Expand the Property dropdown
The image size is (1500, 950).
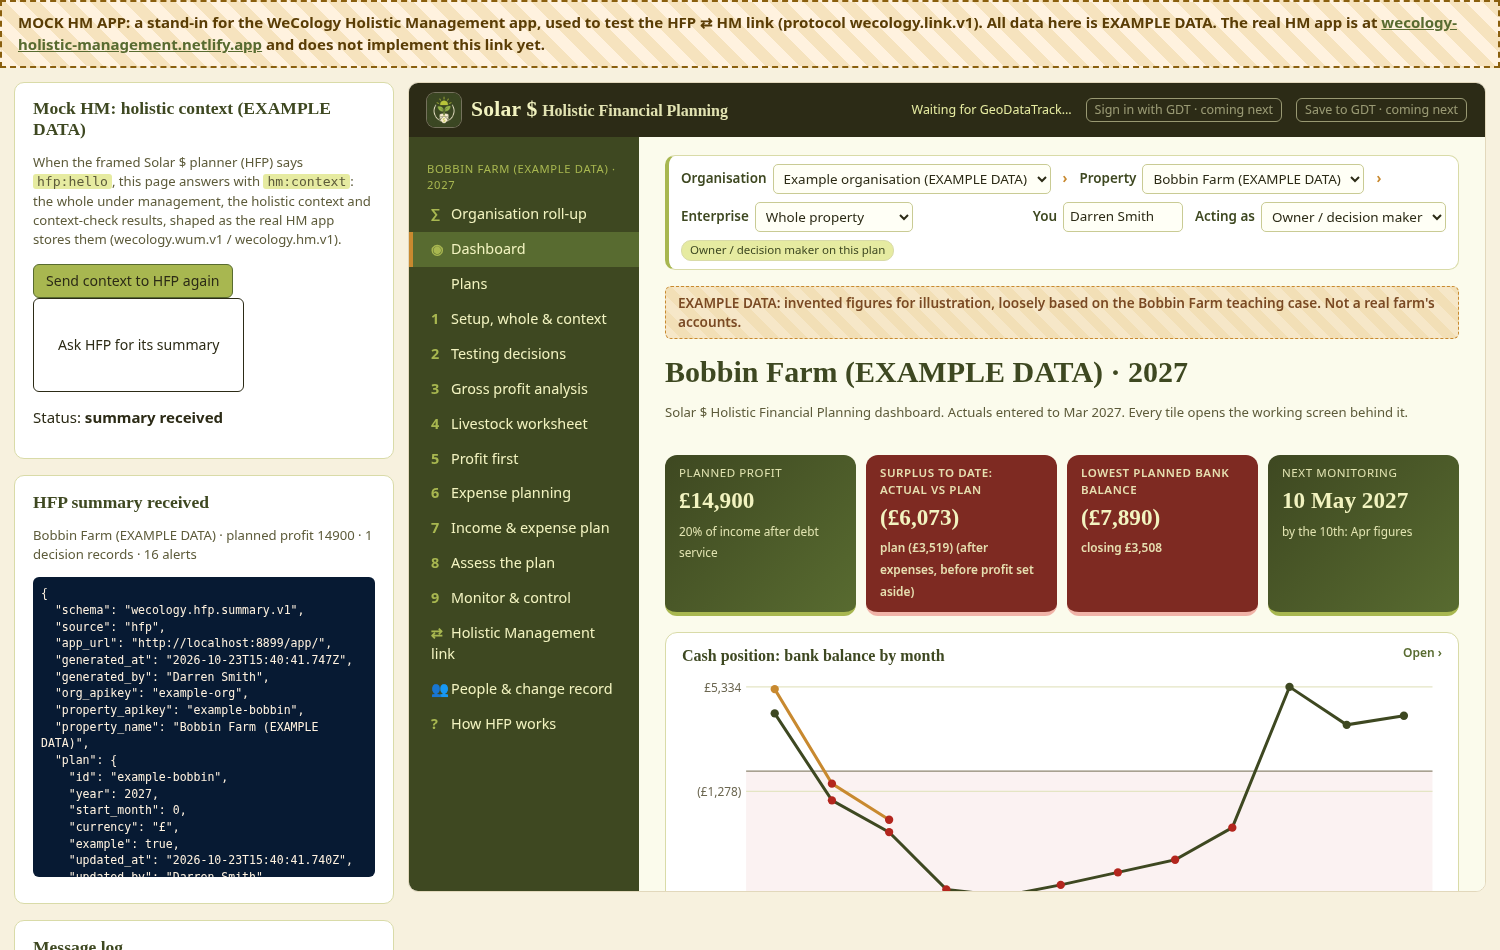[1253, 179]
